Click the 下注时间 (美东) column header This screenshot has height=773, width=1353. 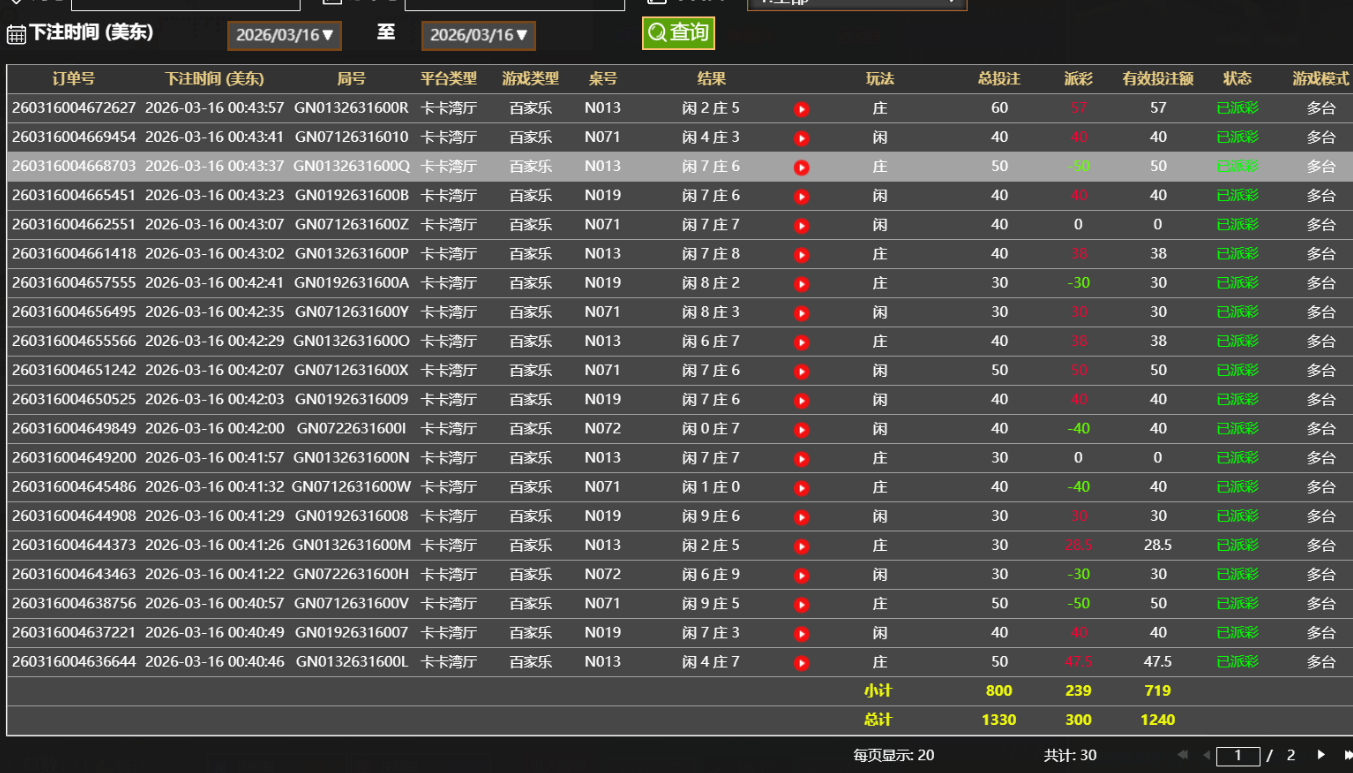[214, 79]
